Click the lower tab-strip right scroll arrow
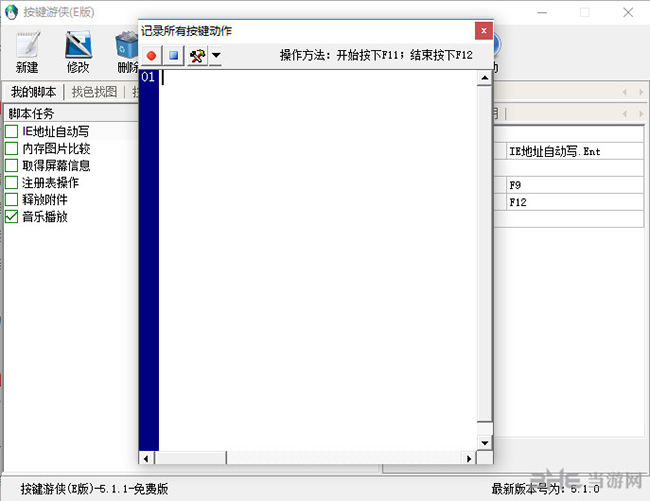650x501 pixels. [x=641, y=113]
